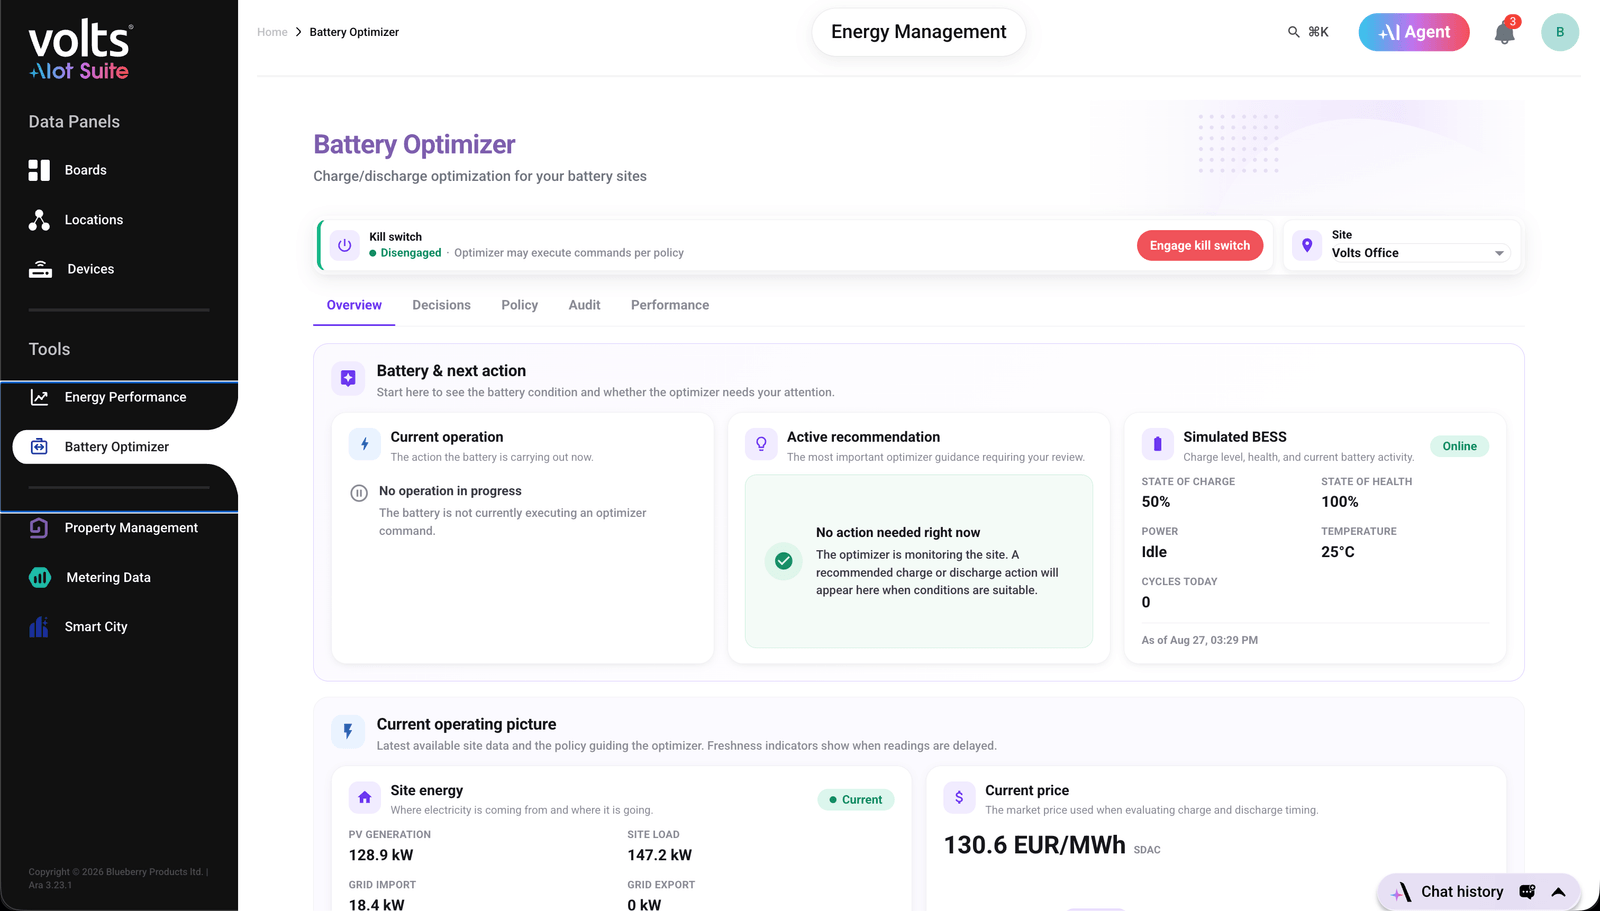Switch to the Decisions tab

[441, 305]
